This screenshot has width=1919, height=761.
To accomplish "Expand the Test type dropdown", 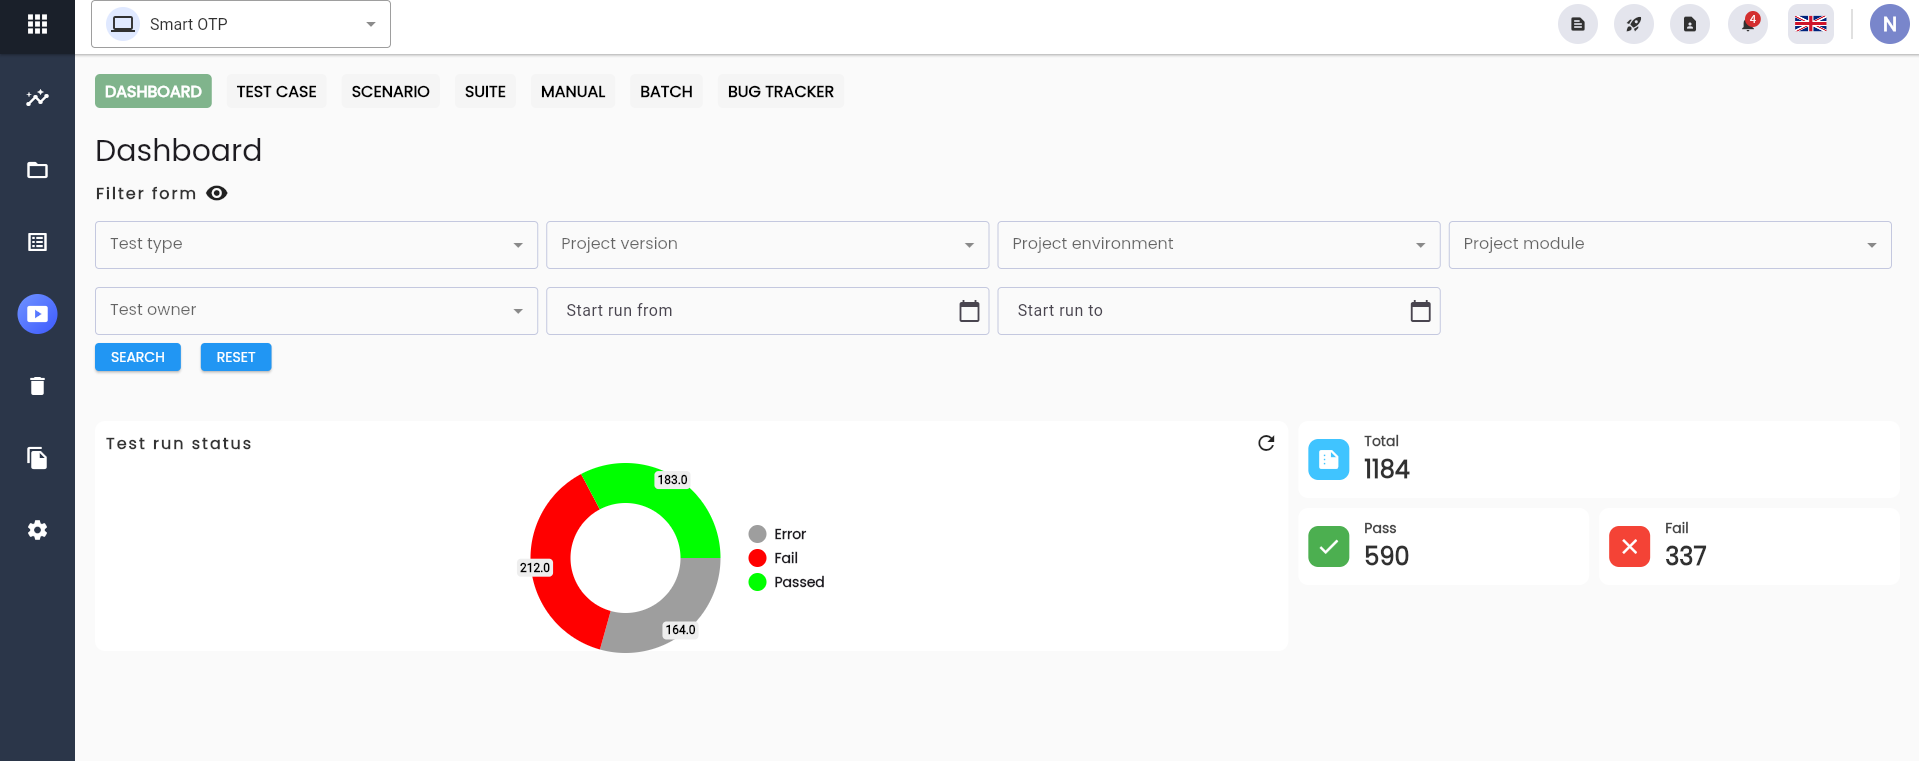I will (x=316, y=245).
